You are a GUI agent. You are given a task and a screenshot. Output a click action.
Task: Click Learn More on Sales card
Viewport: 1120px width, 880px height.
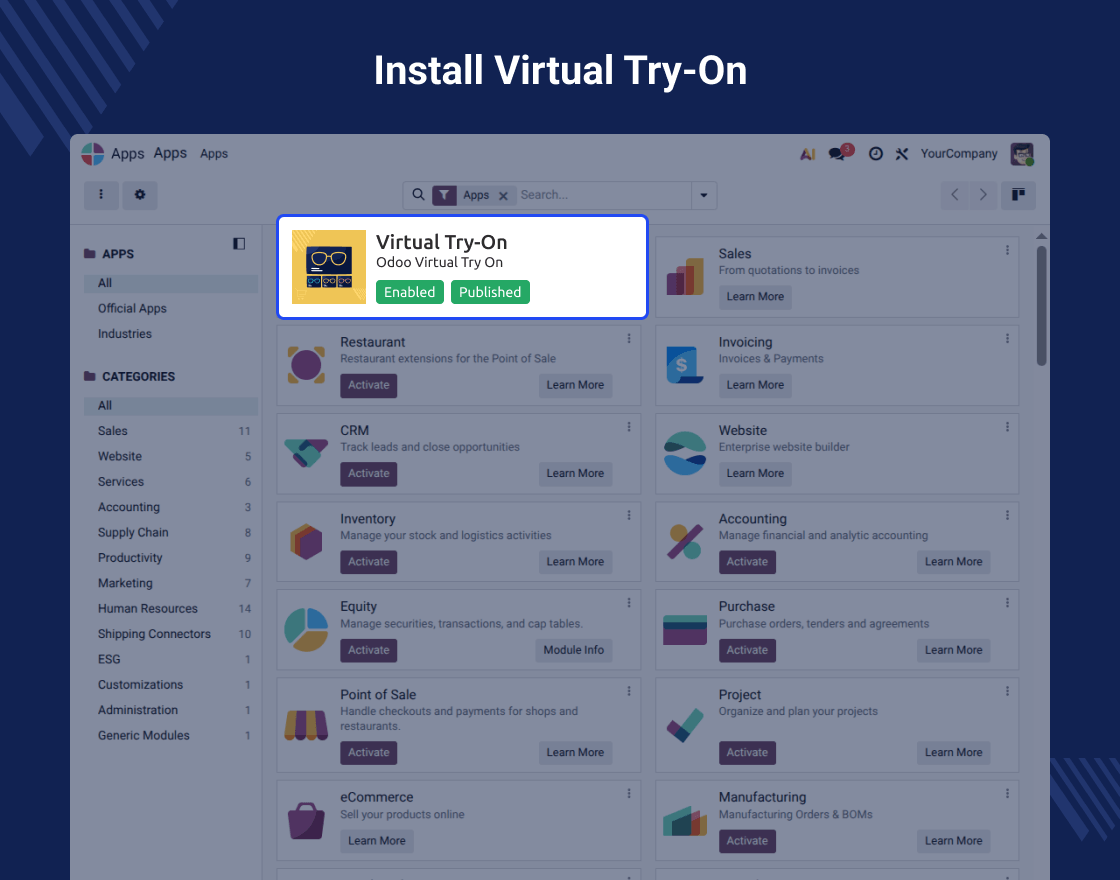pyautogui.click(x=755, y=296)
